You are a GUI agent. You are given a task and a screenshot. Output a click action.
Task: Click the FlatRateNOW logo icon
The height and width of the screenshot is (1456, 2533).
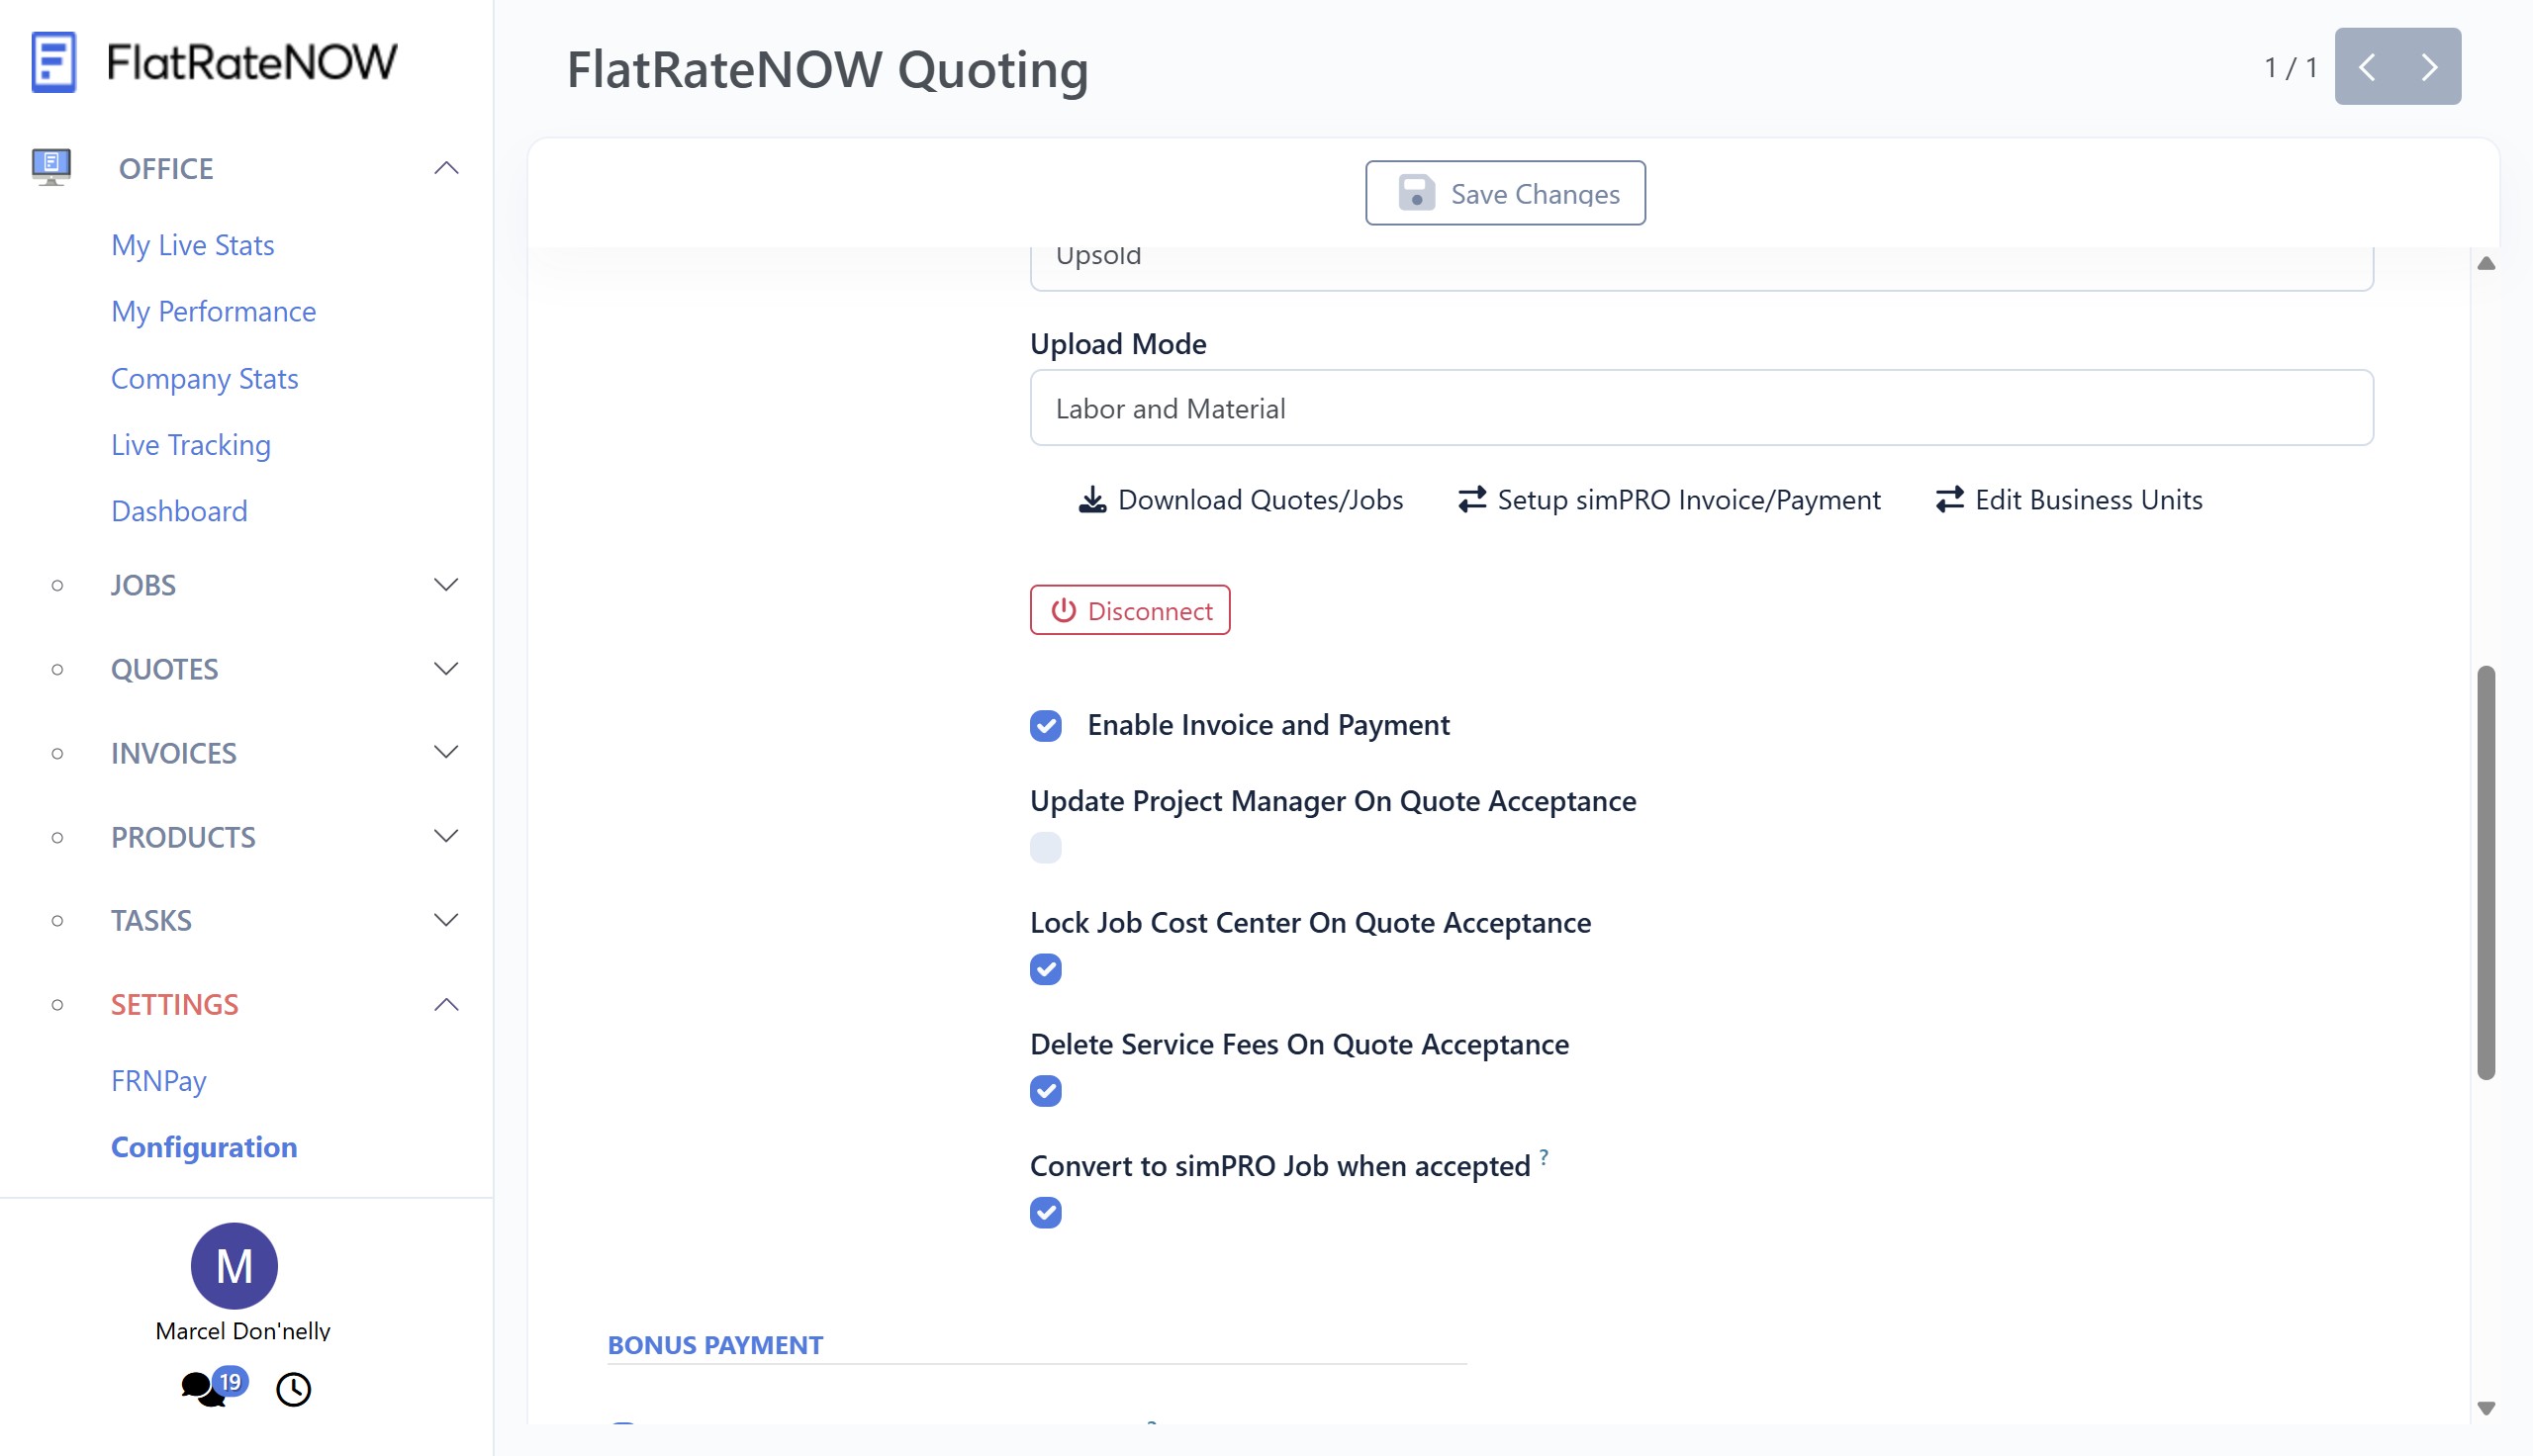[x=53, y=62]
